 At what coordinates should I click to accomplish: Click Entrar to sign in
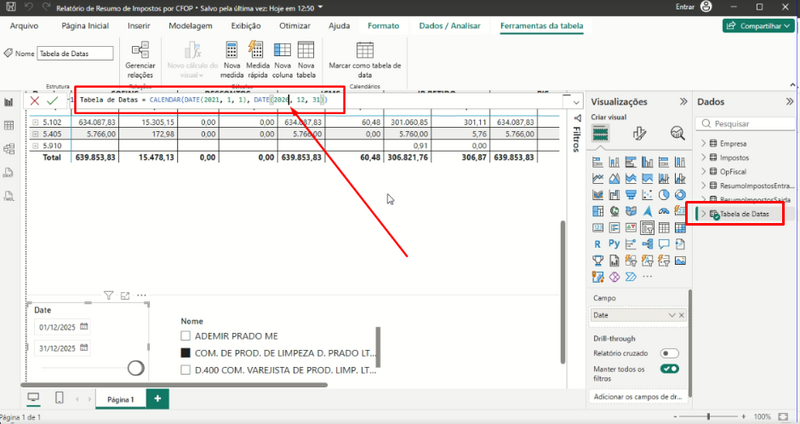coord(685,7)
